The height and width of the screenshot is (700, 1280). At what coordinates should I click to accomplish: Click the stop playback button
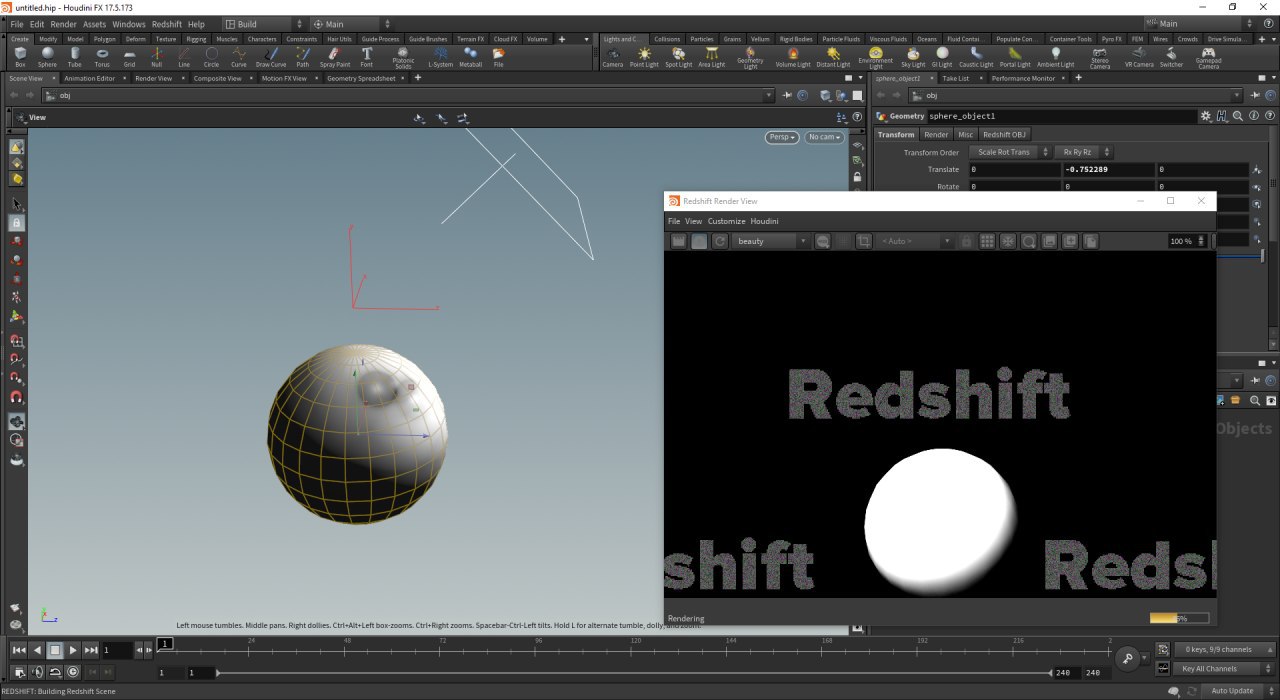55,650
